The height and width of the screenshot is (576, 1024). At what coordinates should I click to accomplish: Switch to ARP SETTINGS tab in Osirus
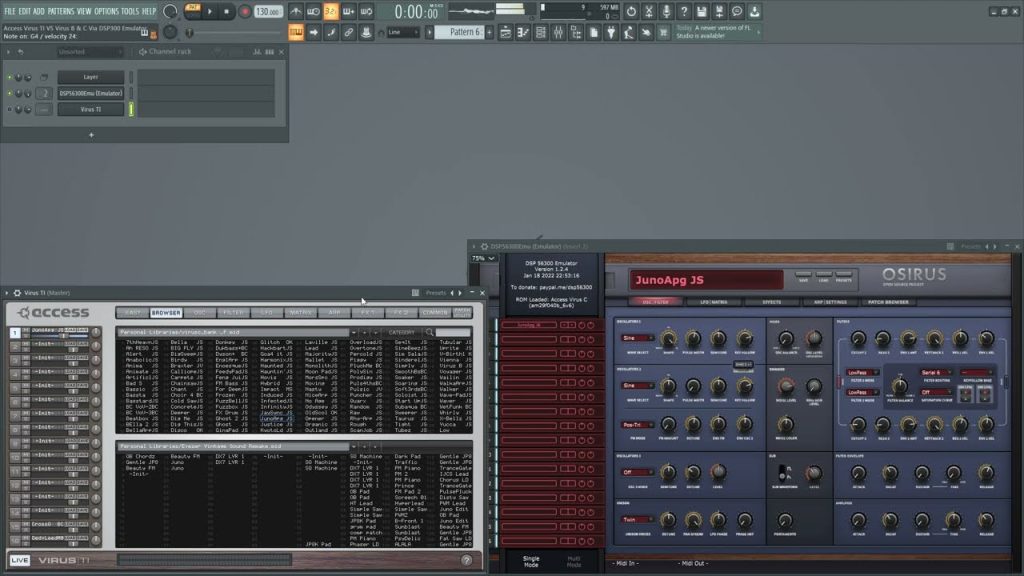click(829, 302)
